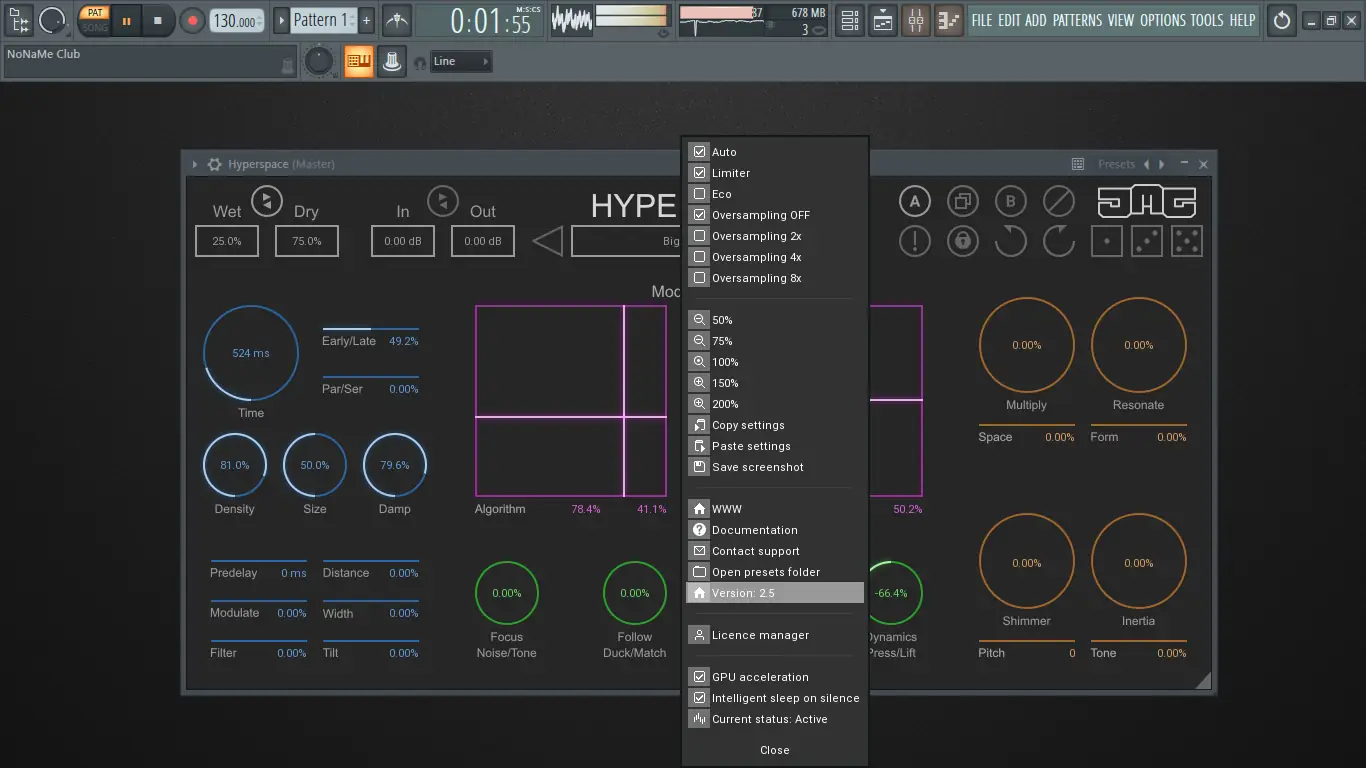Screen dimensions: 1366x768
Task: Click the lock icon in Hyperspace
Action: tap(962, 241)
